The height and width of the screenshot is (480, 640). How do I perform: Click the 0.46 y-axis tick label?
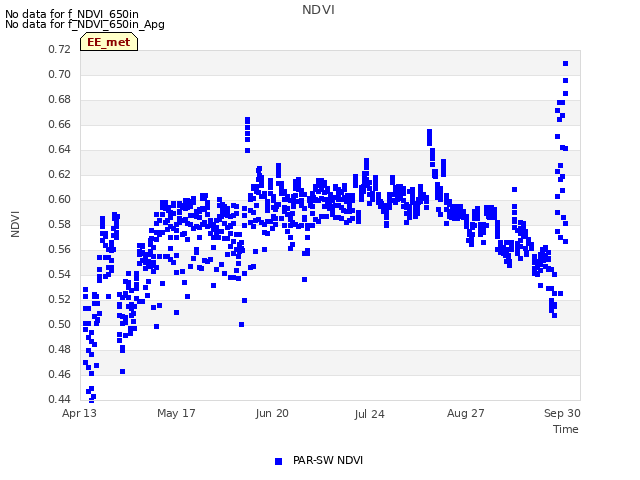(x=60, y=374)
